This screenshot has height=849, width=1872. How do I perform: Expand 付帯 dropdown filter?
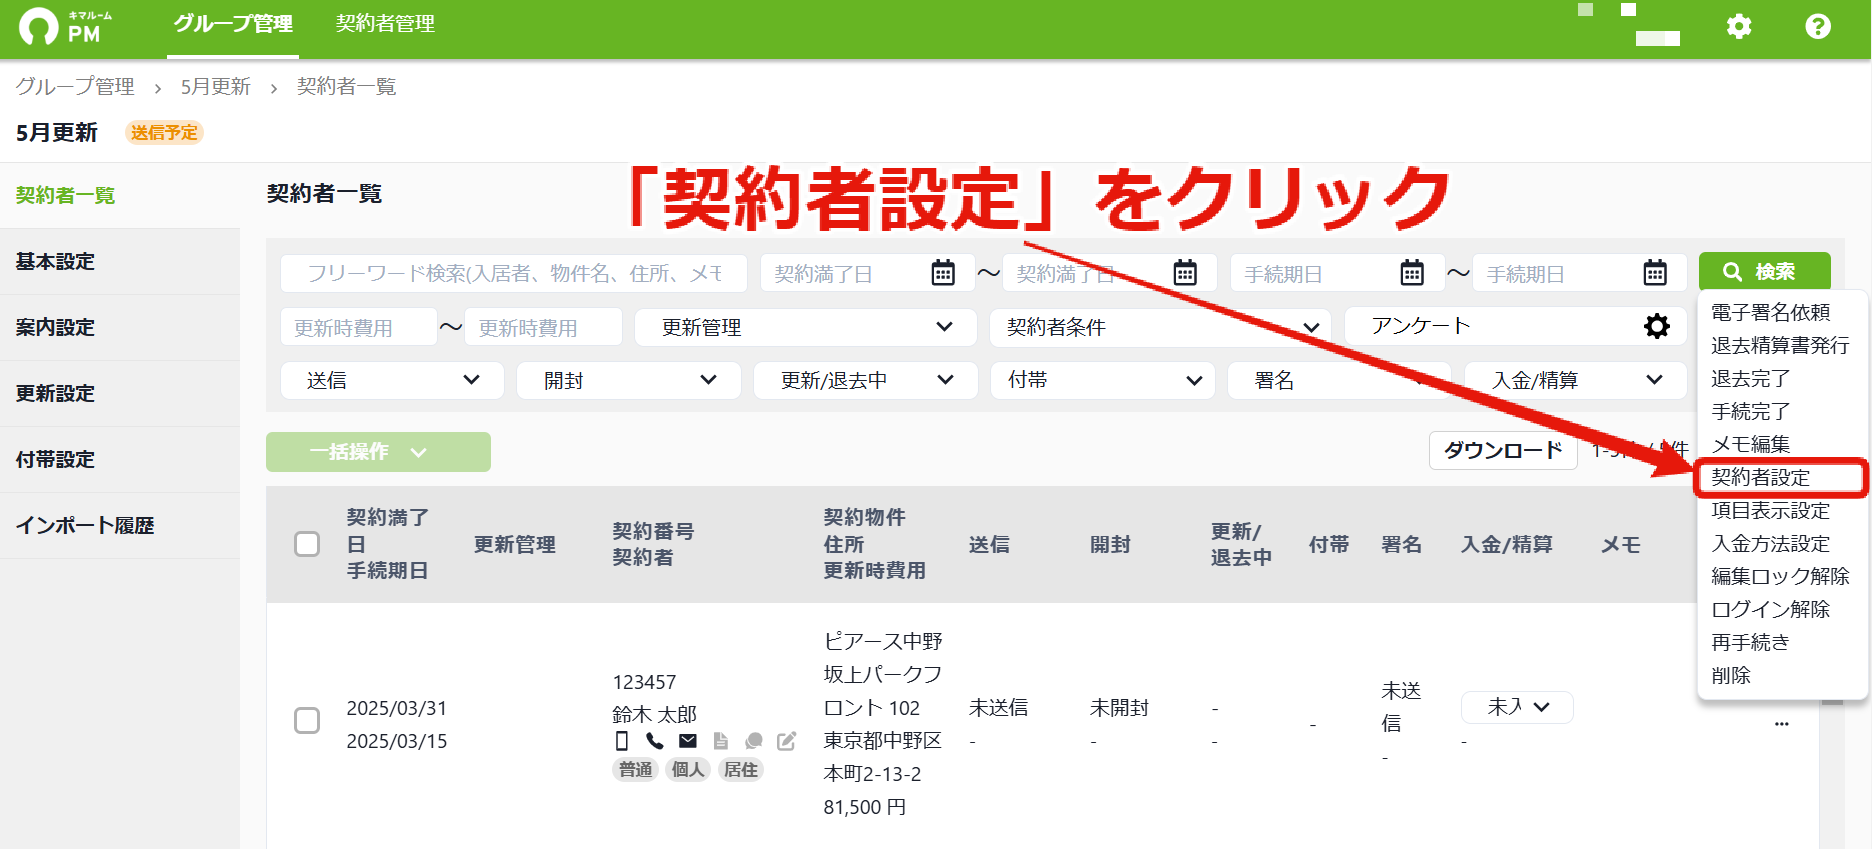tap(1103, 380)
